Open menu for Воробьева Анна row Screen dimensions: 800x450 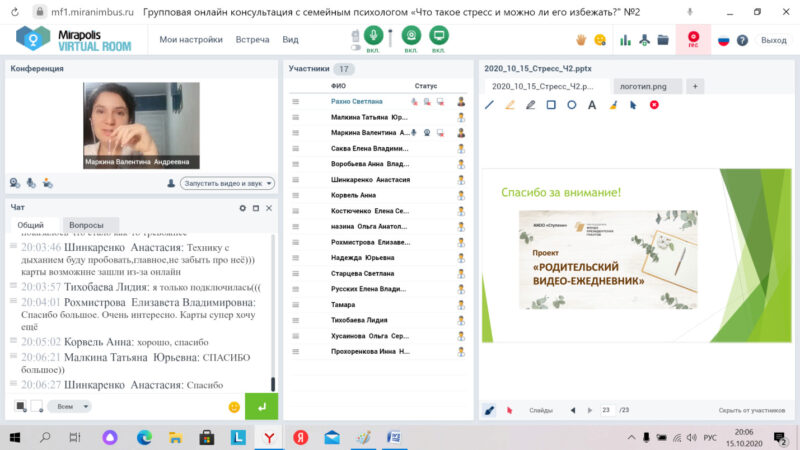pyautogui.click(x=295, y=164)
